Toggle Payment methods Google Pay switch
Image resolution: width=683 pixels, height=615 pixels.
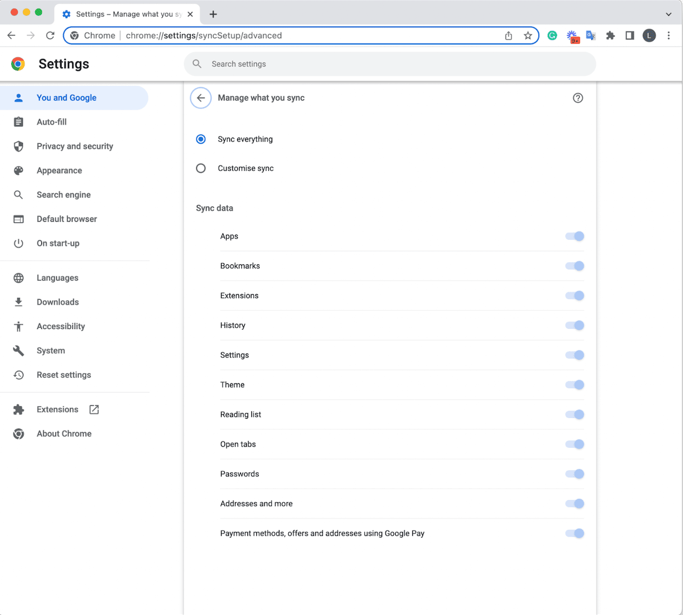(575, 533)
